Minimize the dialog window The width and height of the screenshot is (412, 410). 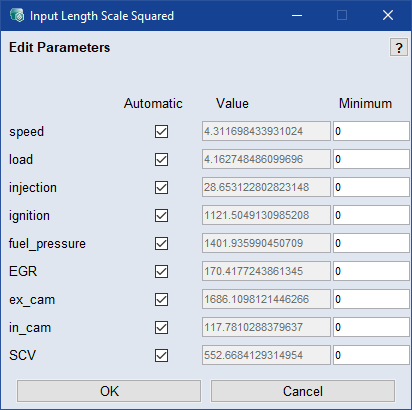coord(297,15)
